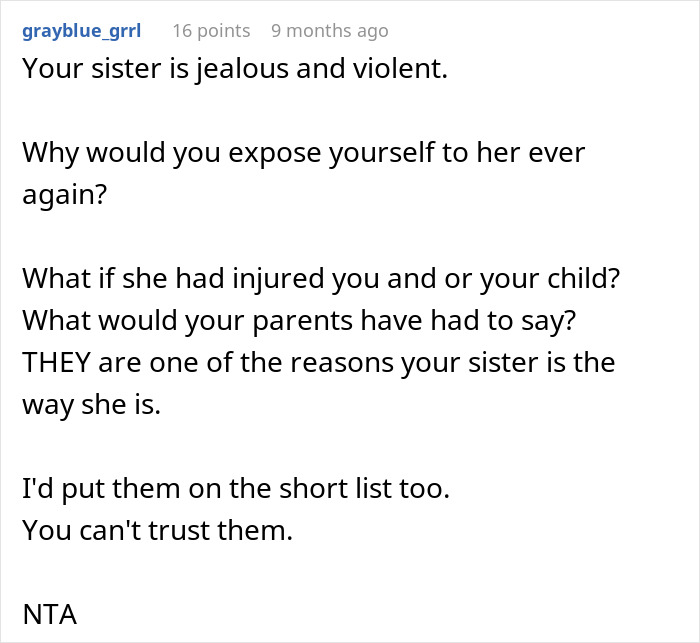Click the '9 months ago' timestamp
This screenshot has width=700, height=643.
point(329,31)
